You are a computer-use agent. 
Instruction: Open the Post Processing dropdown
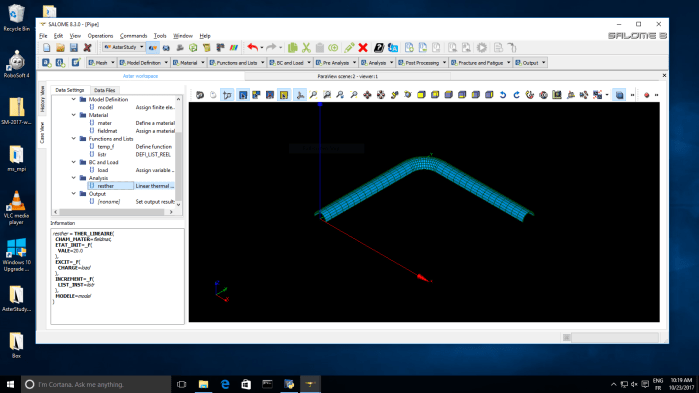[x=422, y=63]
